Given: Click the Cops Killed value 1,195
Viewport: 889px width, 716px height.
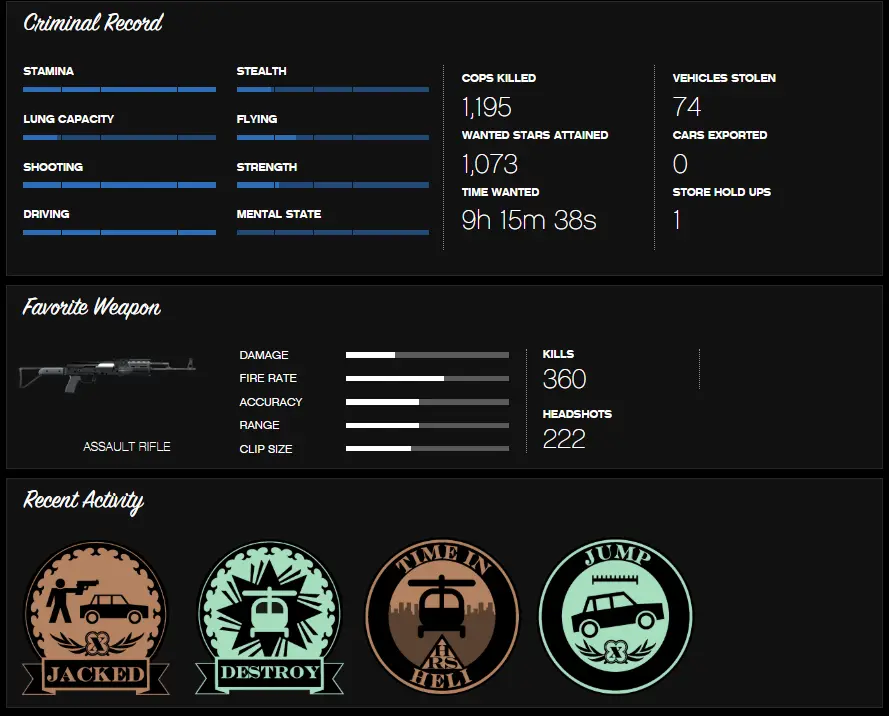Looking at the screenshot, I should coord(487,107).
